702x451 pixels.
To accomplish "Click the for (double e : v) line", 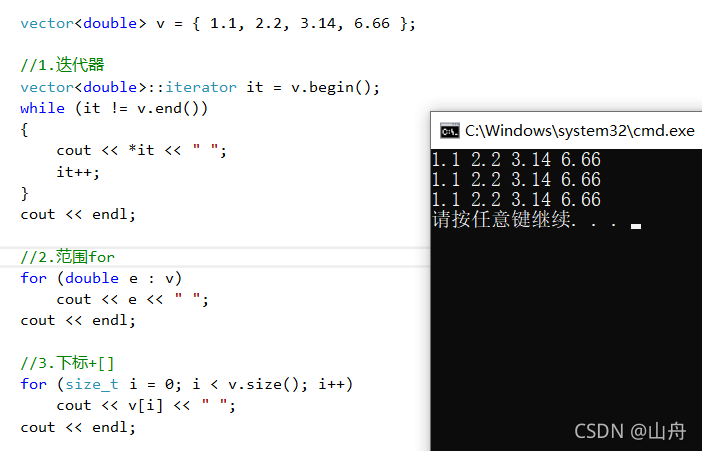I will click(x=101, y=278).
